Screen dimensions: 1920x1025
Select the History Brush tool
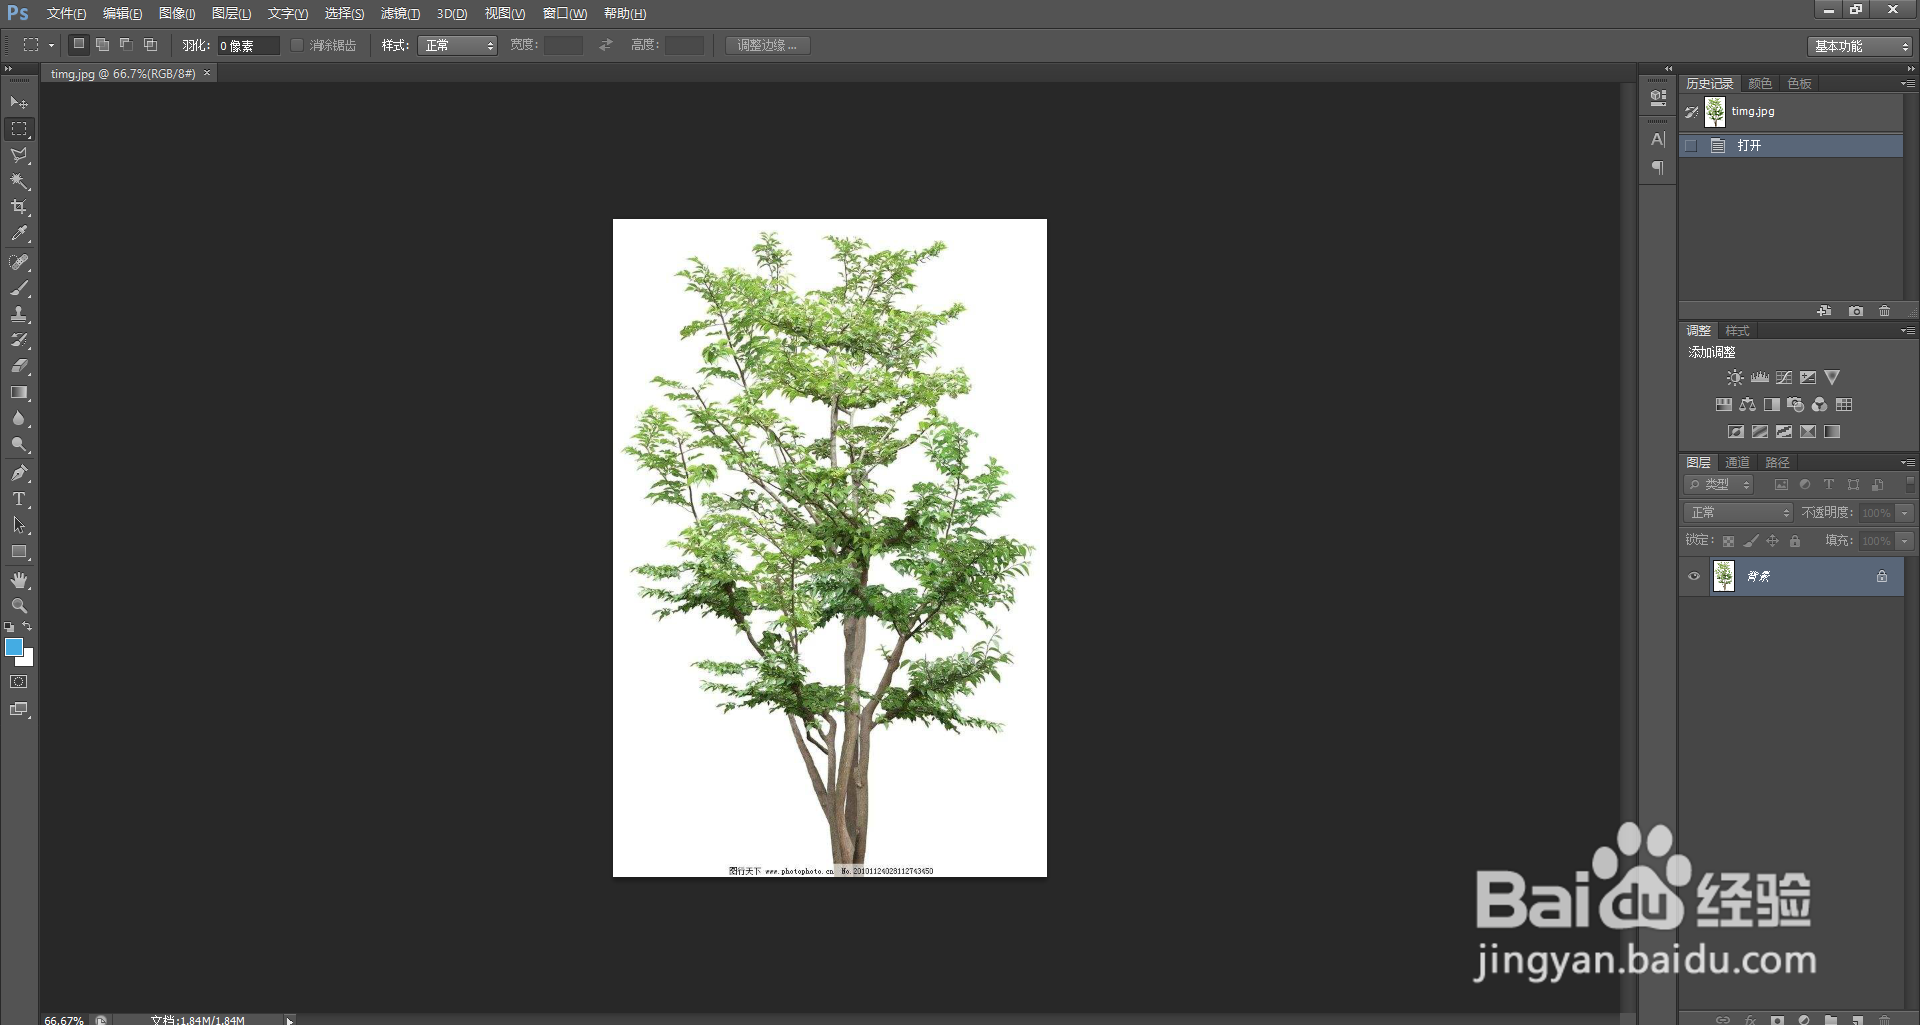(19, 340)
